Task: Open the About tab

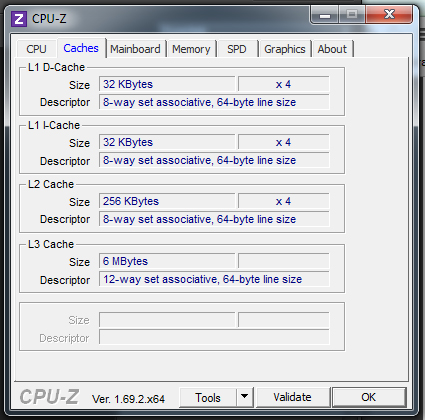Action: click(x=332, y=49)
